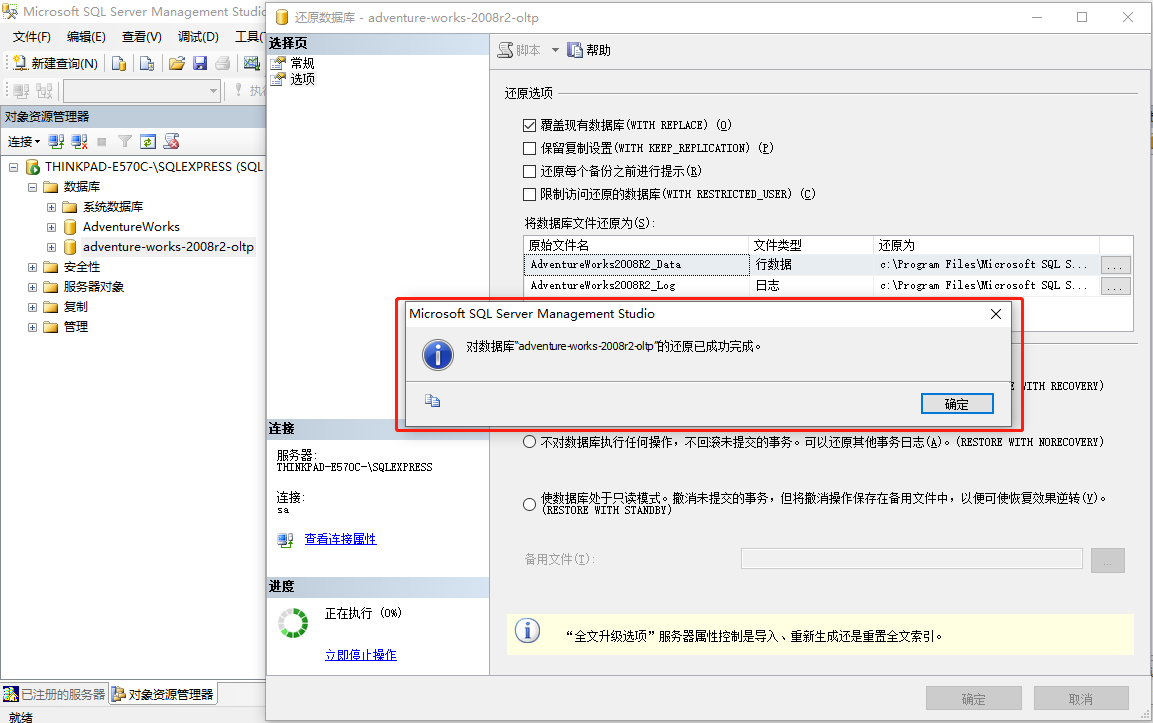
Task: Expand the 安全性 folder
Action: point(32,267)
